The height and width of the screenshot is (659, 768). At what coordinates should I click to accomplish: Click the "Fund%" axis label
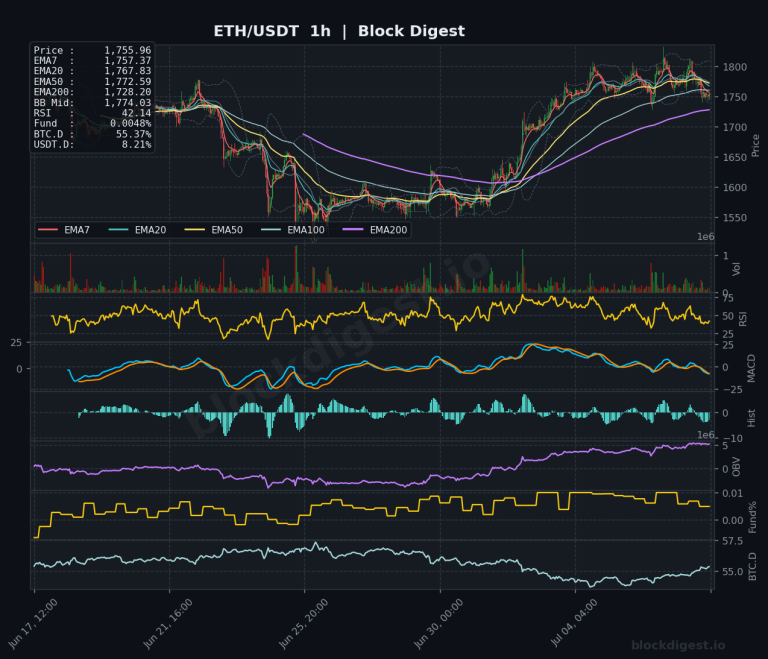(x=752, y=517)
